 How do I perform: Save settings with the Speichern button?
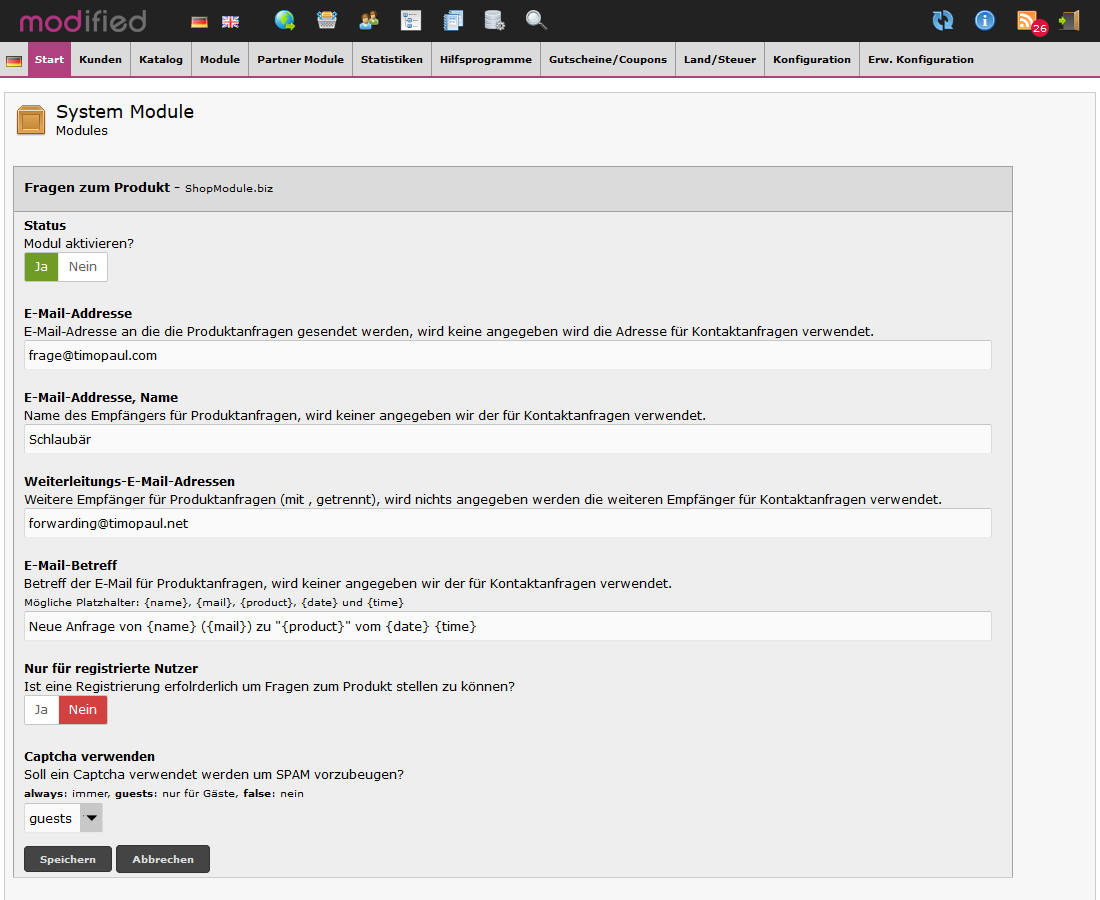click(67, 858)
